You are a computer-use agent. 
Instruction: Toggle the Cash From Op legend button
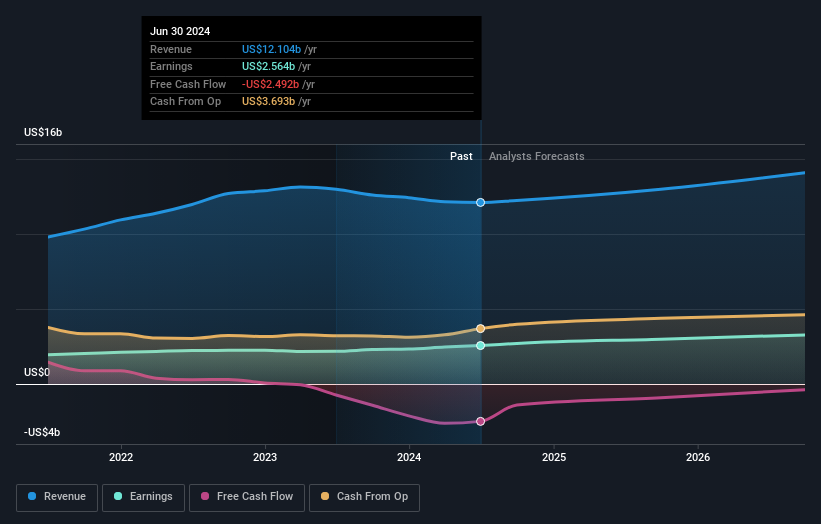pos(364,497)
